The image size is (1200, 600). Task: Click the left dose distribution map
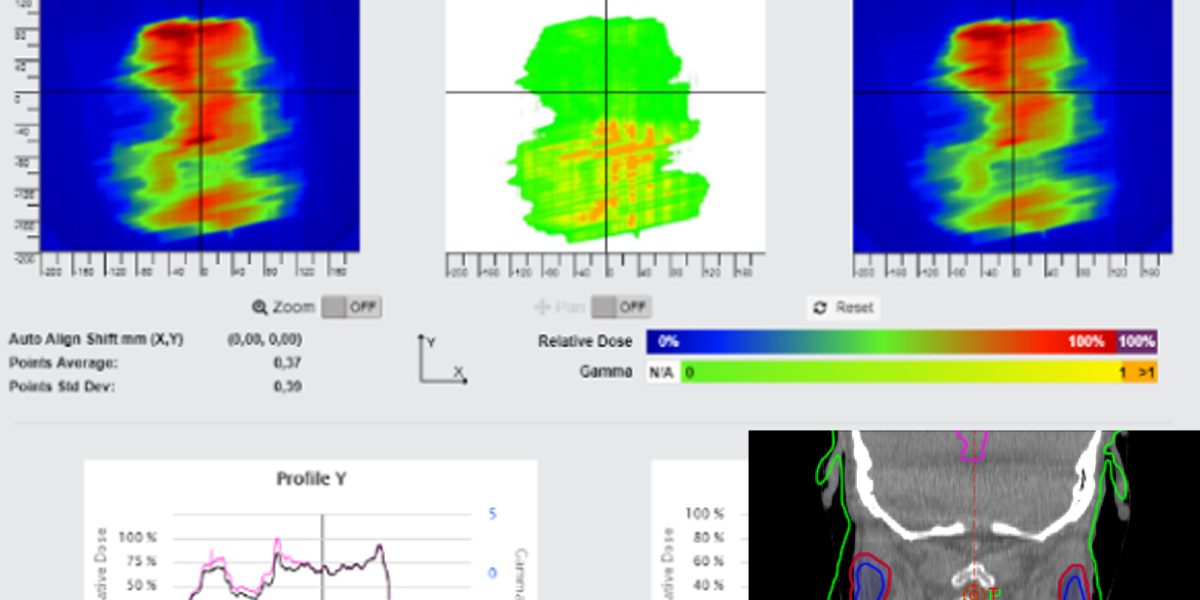[185, 125]
